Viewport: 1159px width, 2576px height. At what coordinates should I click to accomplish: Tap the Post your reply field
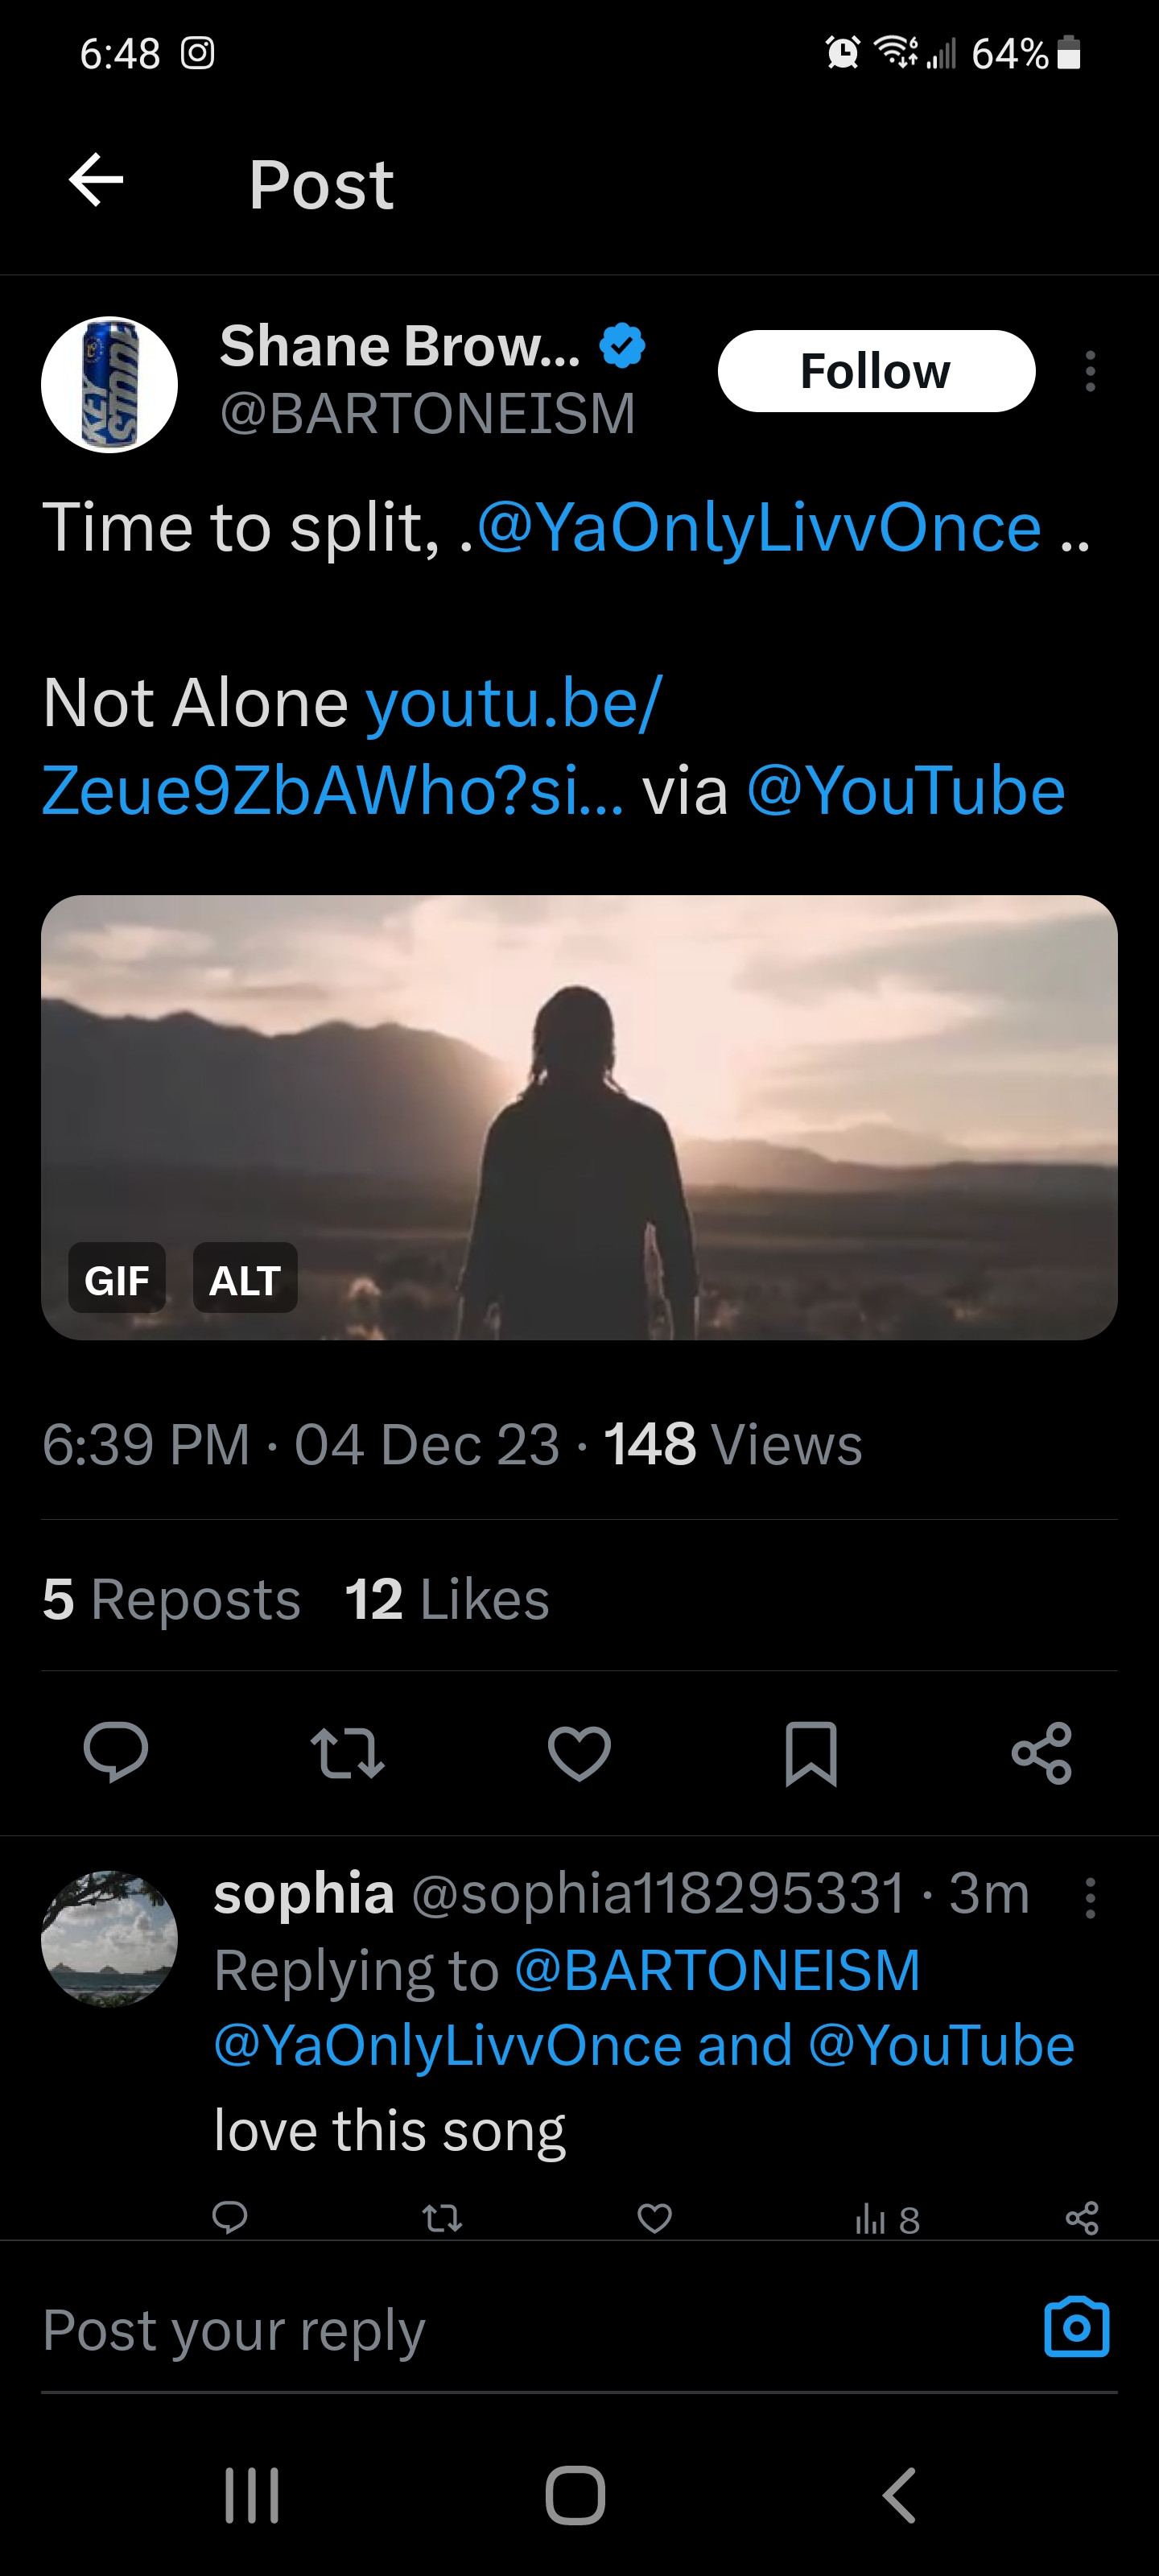pos(500,2330)
